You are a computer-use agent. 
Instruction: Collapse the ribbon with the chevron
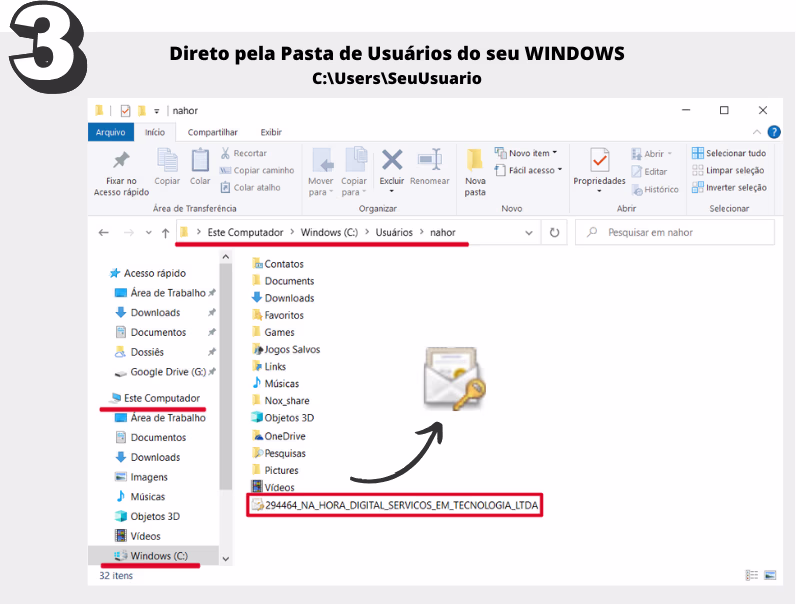(756, 132)
